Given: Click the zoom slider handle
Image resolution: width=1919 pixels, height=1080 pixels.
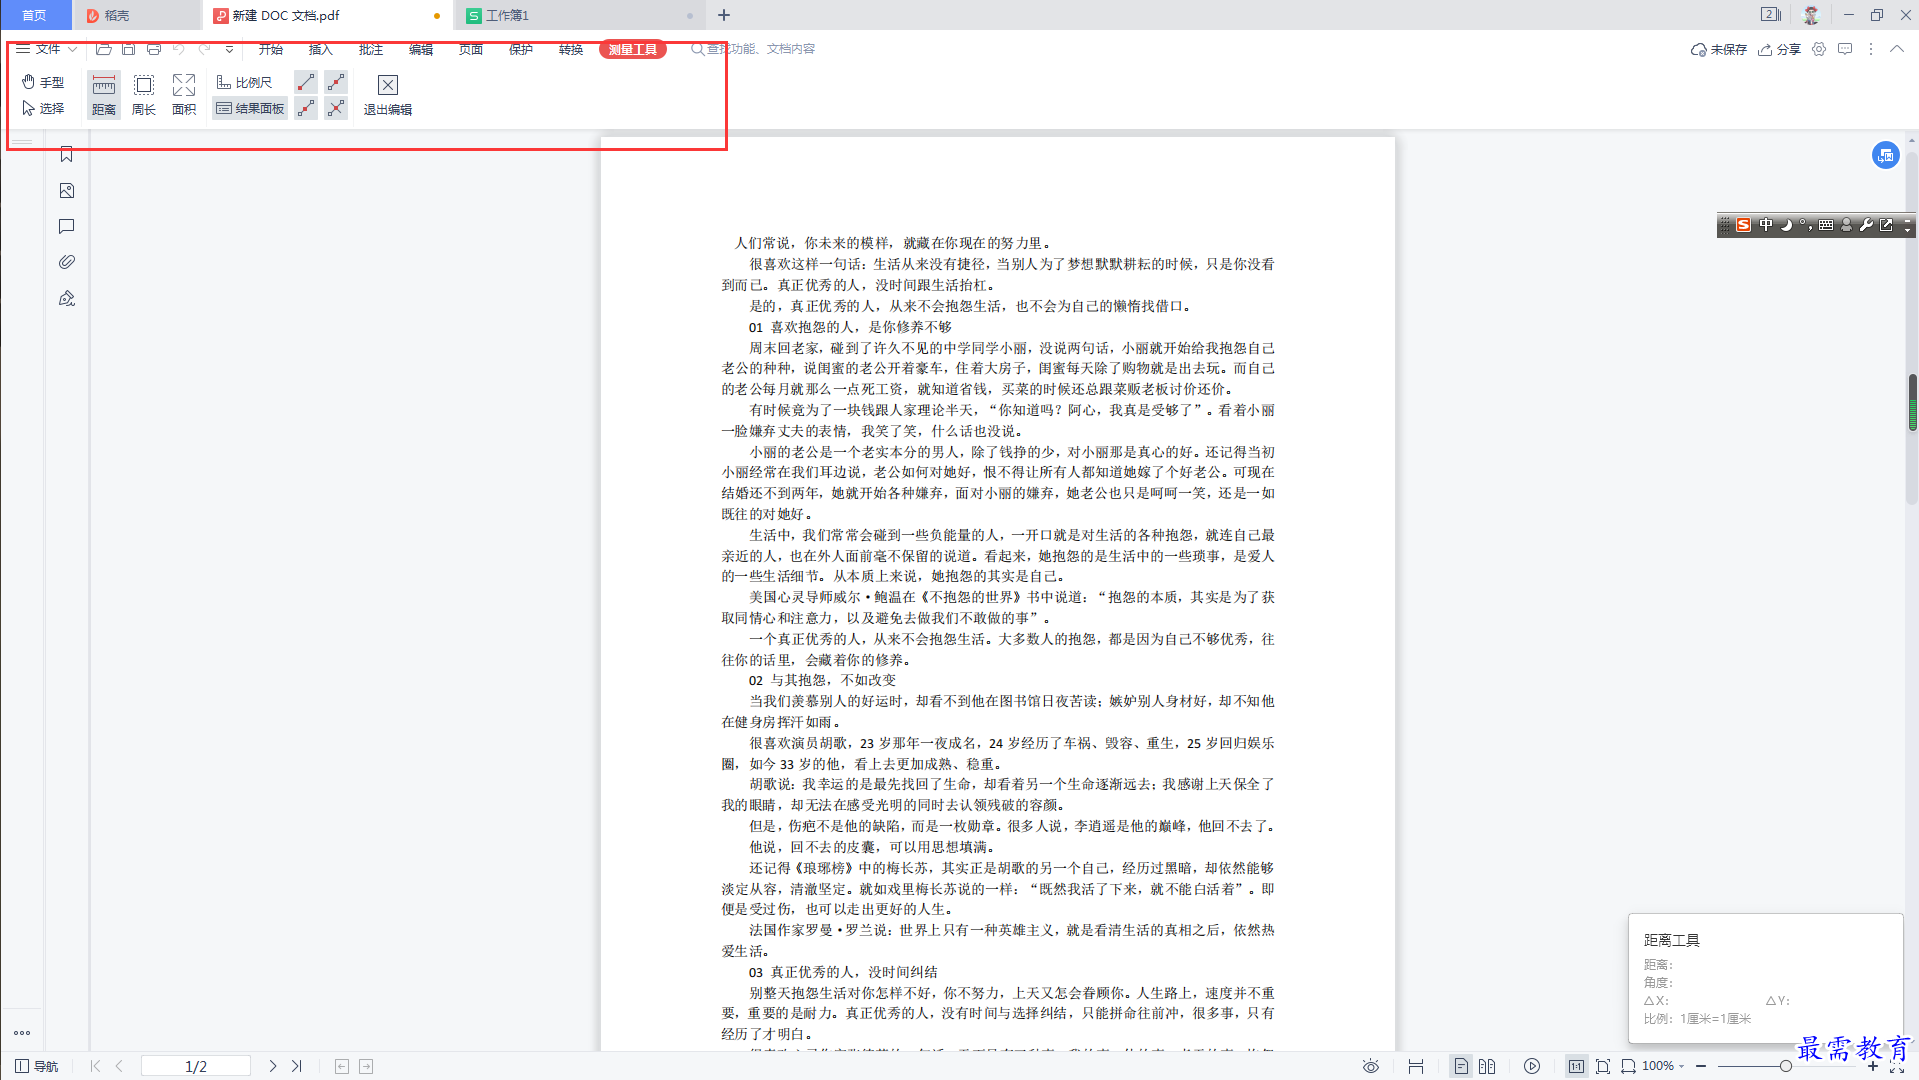Looking at the screenshot, I should (x=1785, y=1066).
